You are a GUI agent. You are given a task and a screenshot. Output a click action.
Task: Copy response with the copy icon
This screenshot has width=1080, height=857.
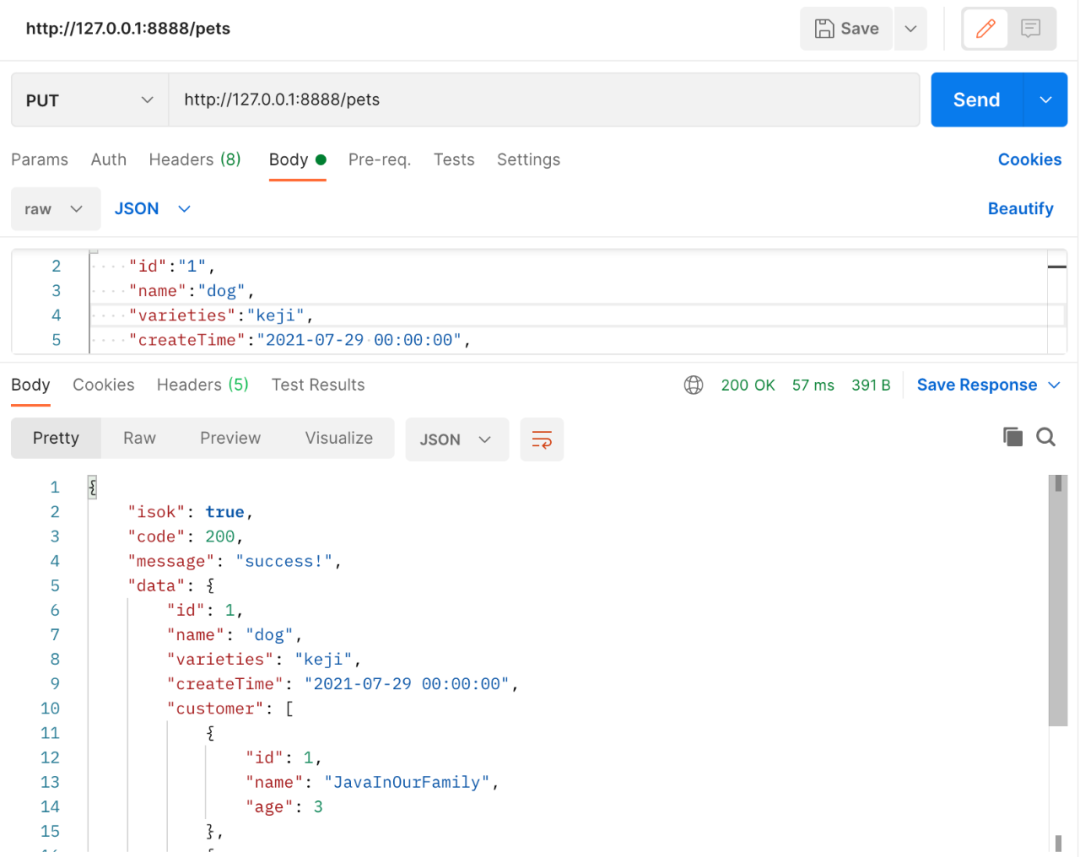(x=1013, y=437)
